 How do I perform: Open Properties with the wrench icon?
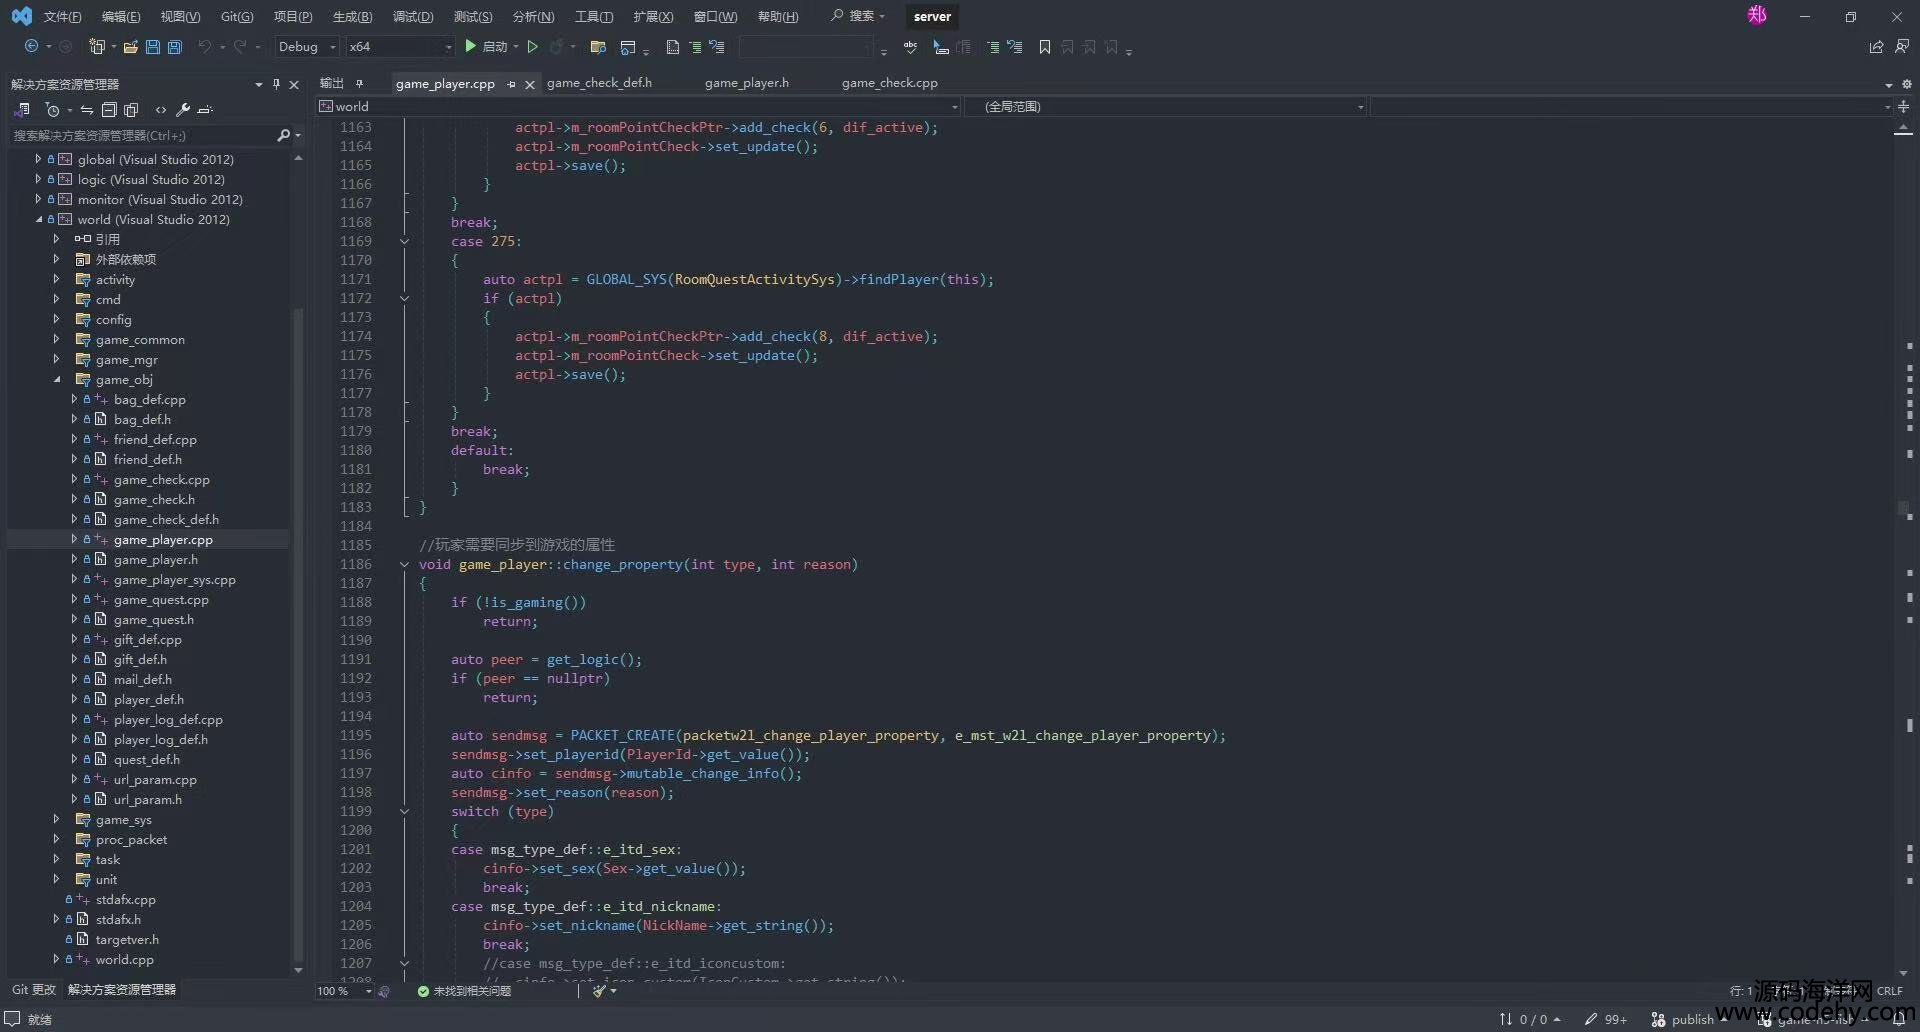pos(183,110)
